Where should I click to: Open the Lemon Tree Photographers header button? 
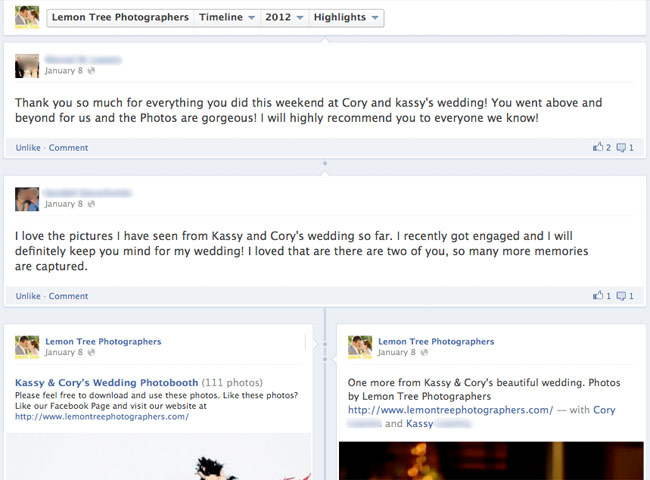(x=120, y=17)
